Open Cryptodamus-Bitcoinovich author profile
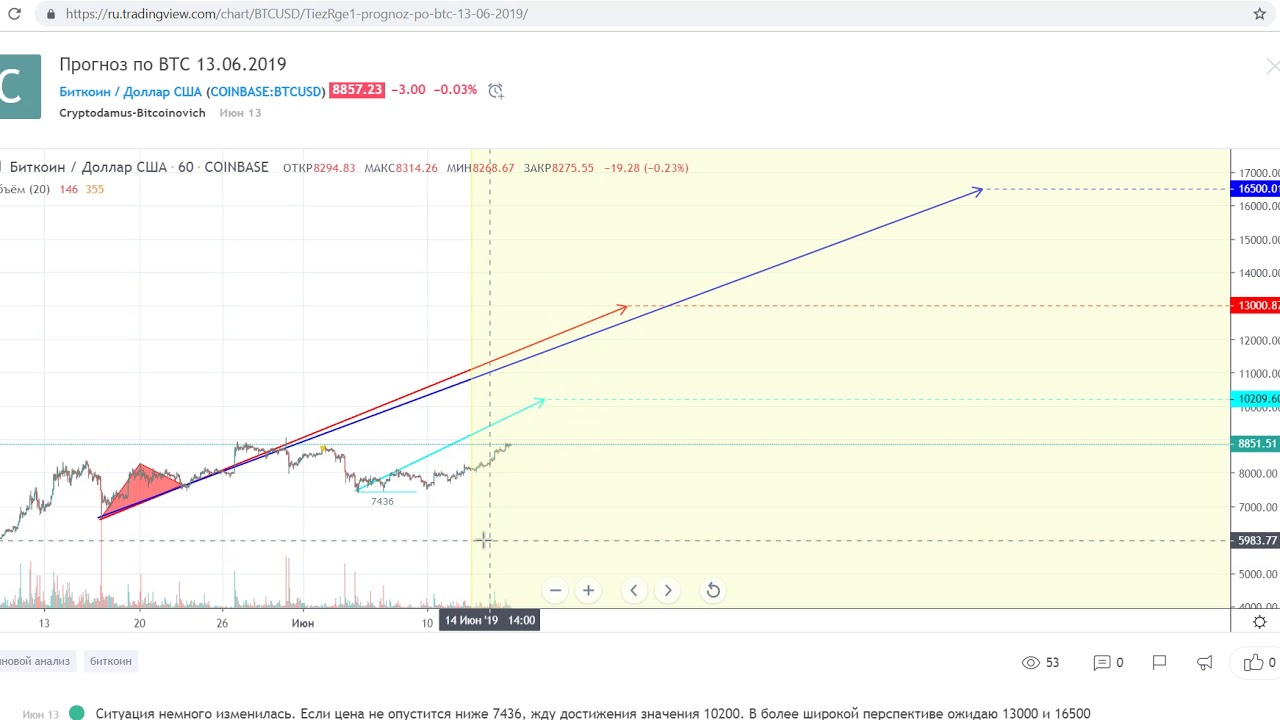 pos(132,113)
